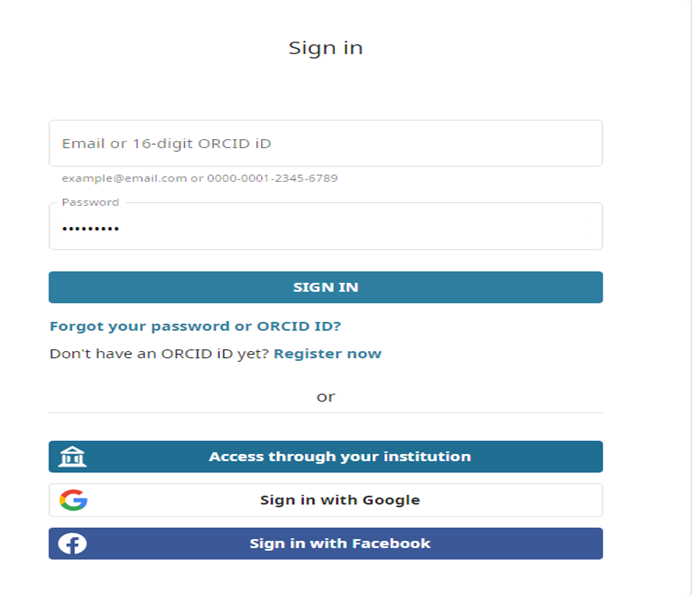Click the horizontal divider line below "or"
Viewport: 698px width, 595px height.
click(325, 412)
